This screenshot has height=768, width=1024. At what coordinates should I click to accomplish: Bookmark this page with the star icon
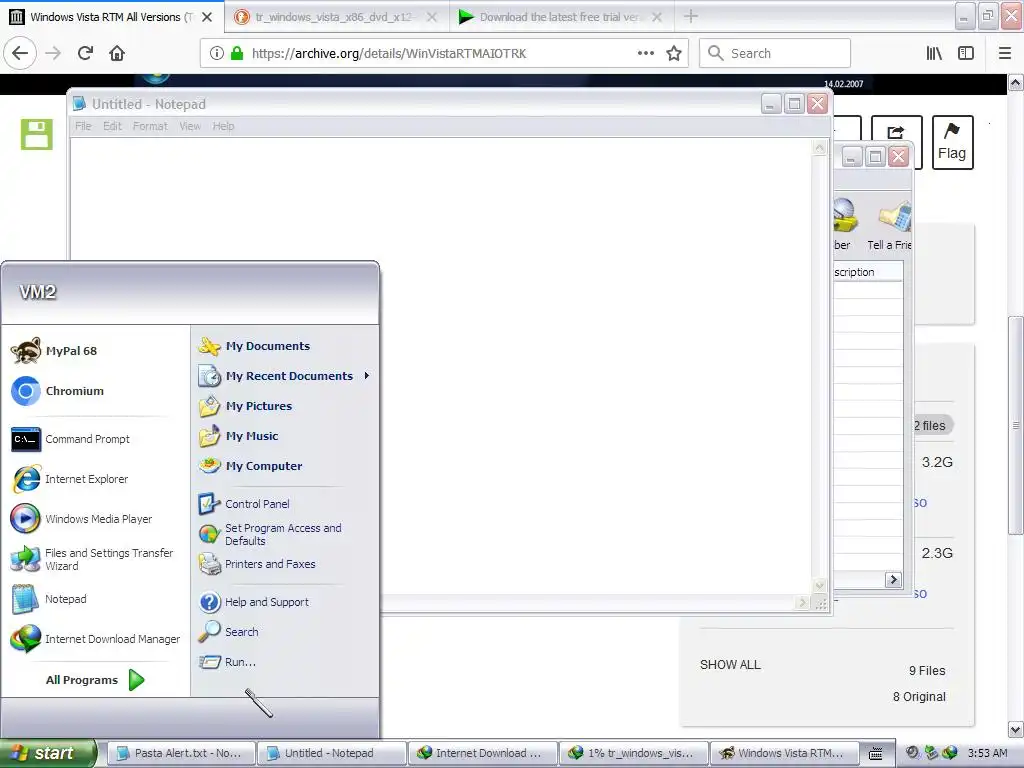674,54
